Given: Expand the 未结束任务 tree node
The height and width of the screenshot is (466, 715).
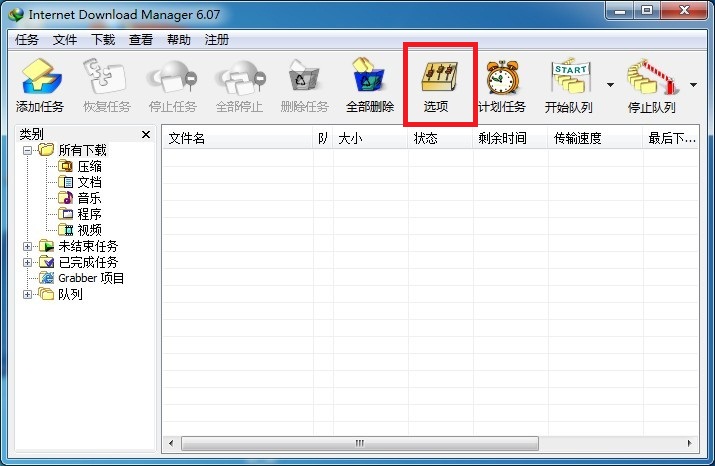Looking at the screenshot, I should click(x=28, y=246).
